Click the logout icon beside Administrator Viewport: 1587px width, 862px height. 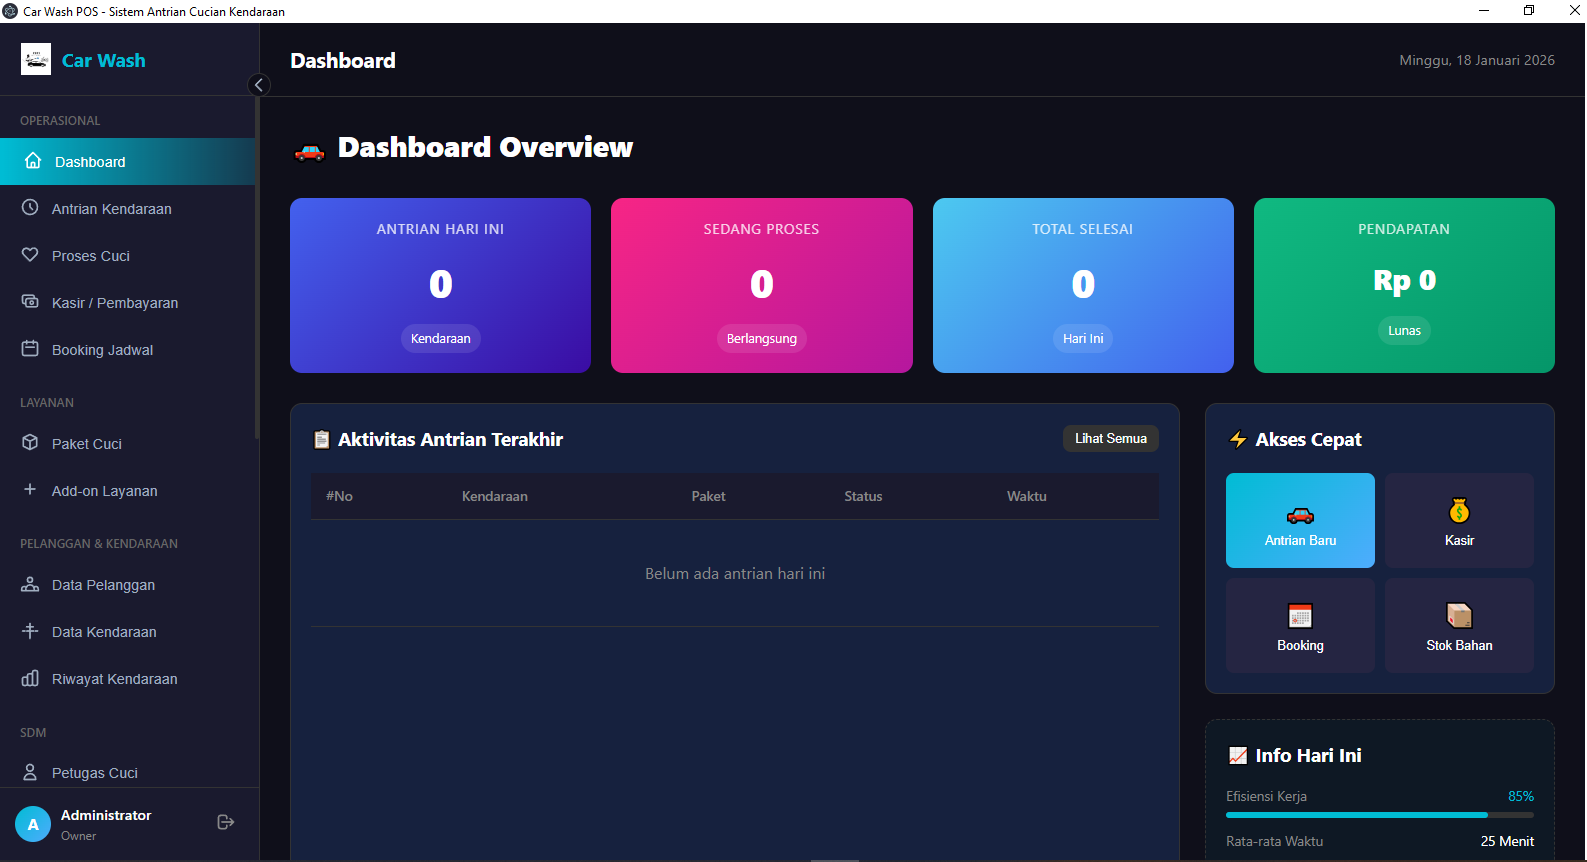226,822
